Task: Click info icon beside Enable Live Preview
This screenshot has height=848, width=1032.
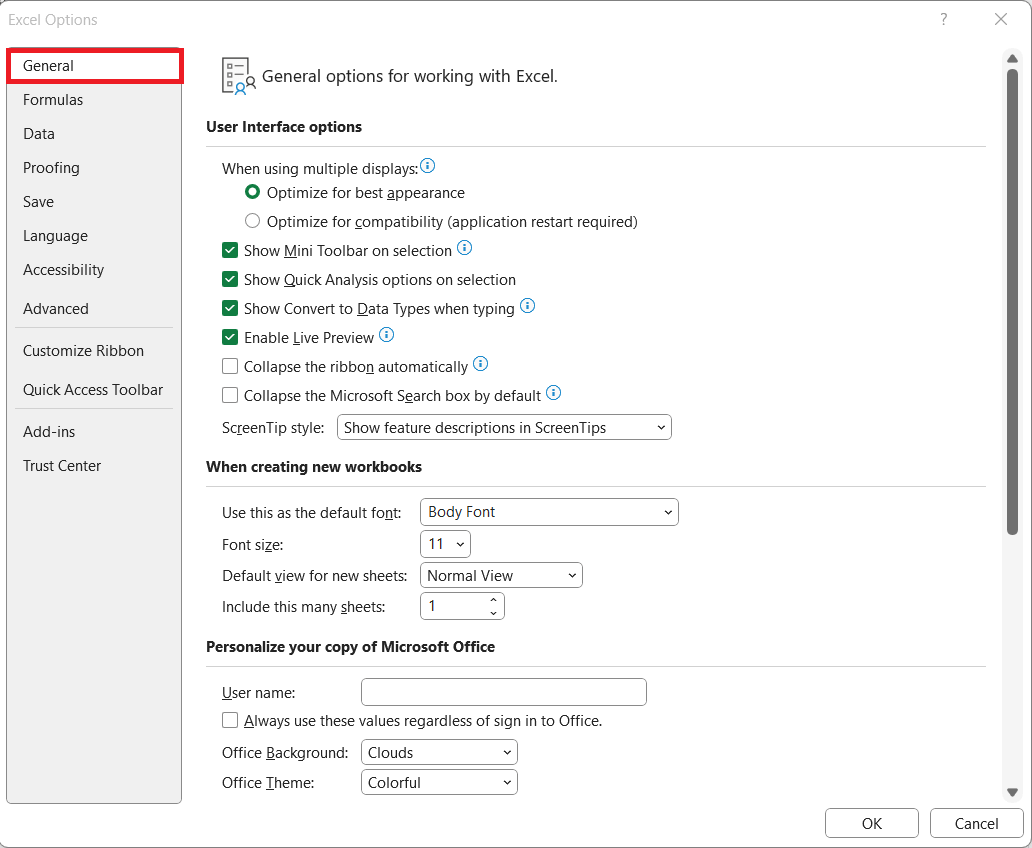Action: 387,334
